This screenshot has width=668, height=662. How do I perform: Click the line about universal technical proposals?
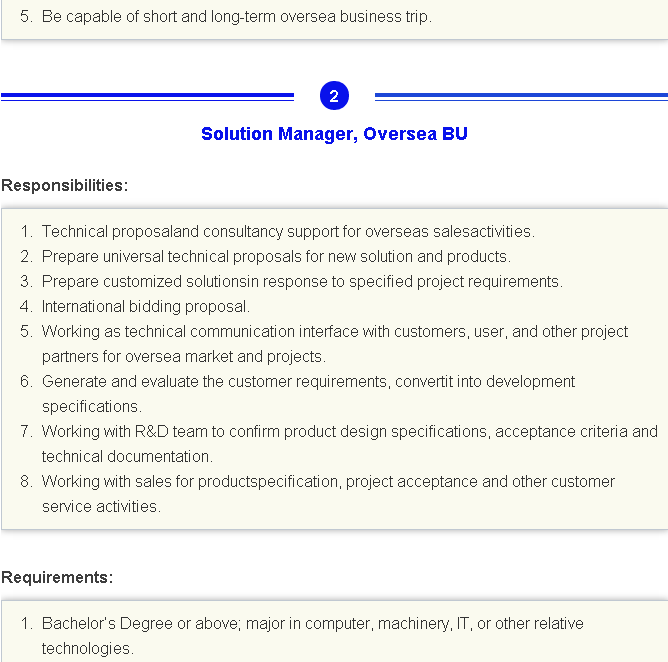pos(276,257)
